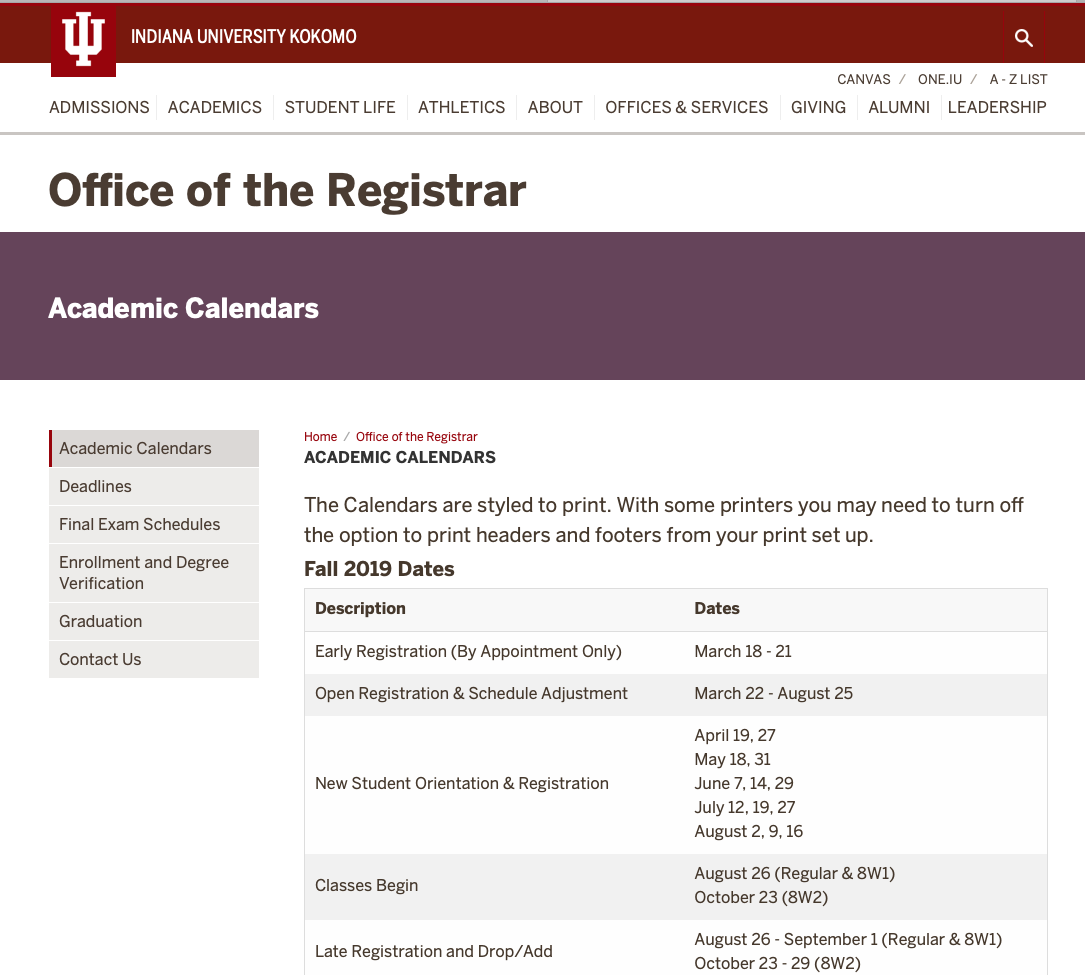Open the ADMISSIONS menu
The width and height of the screenshot is (1085, 975).
click(x=99, y=107)
